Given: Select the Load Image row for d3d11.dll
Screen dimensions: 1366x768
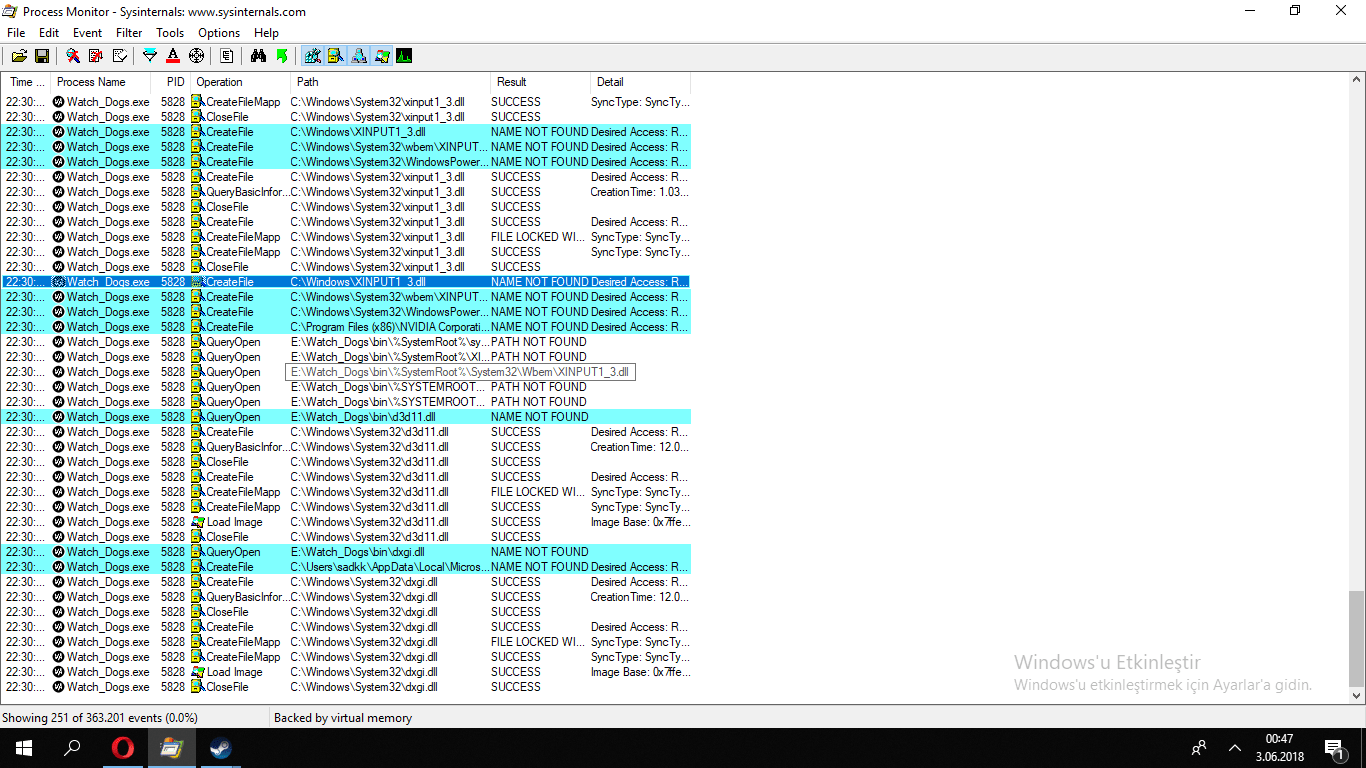Looking at the screenshot, I should 346,522.
